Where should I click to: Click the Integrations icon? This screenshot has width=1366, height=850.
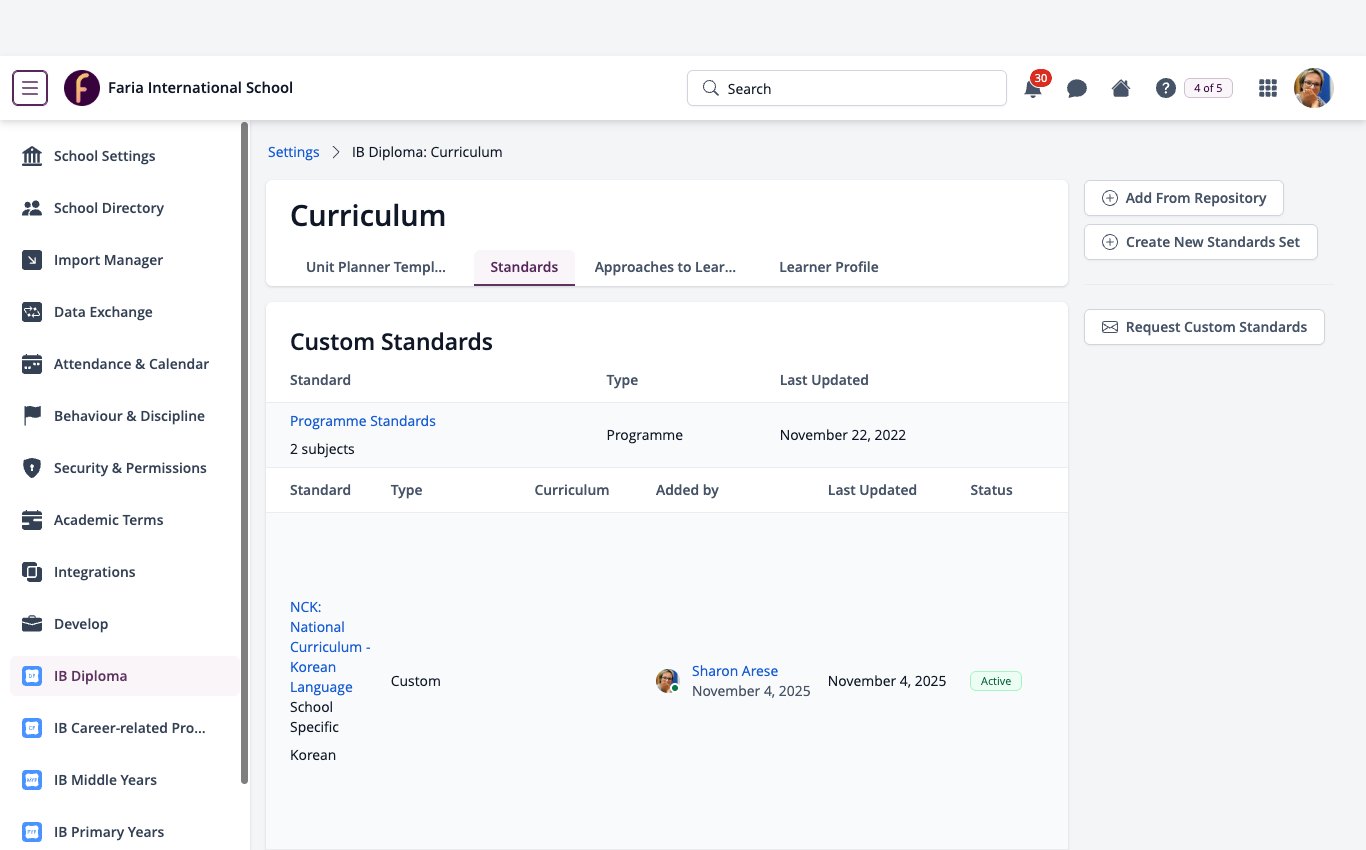click(32, 572)
